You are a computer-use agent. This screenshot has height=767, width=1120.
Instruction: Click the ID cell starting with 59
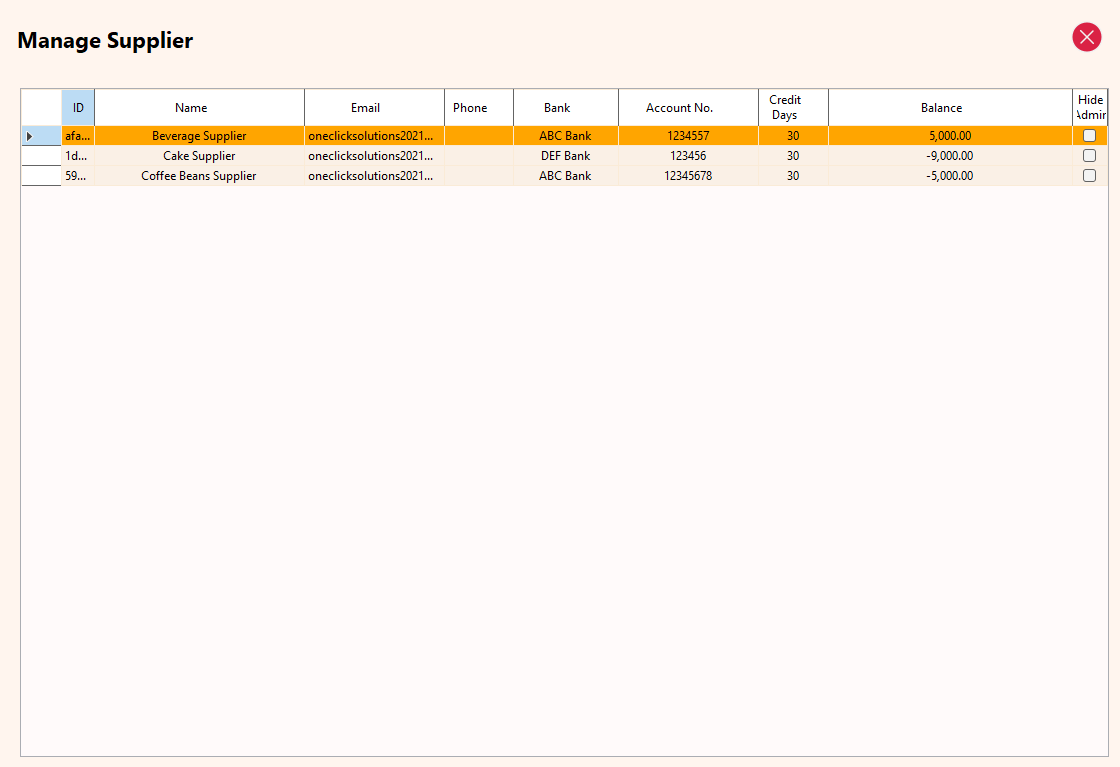pyautogui.click(x=78, y=176)
